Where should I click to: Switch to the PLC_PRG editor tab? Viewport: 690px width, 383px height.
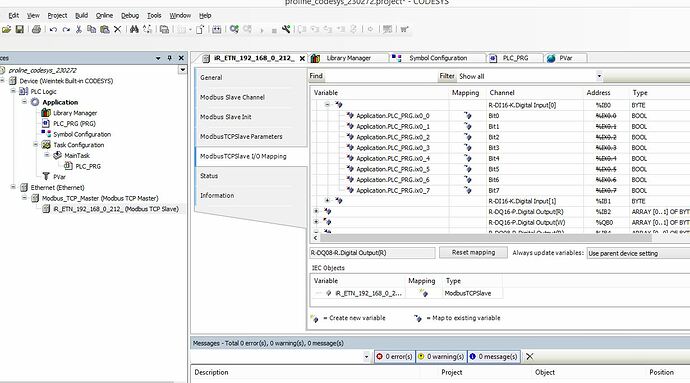[x=514, y=58]
